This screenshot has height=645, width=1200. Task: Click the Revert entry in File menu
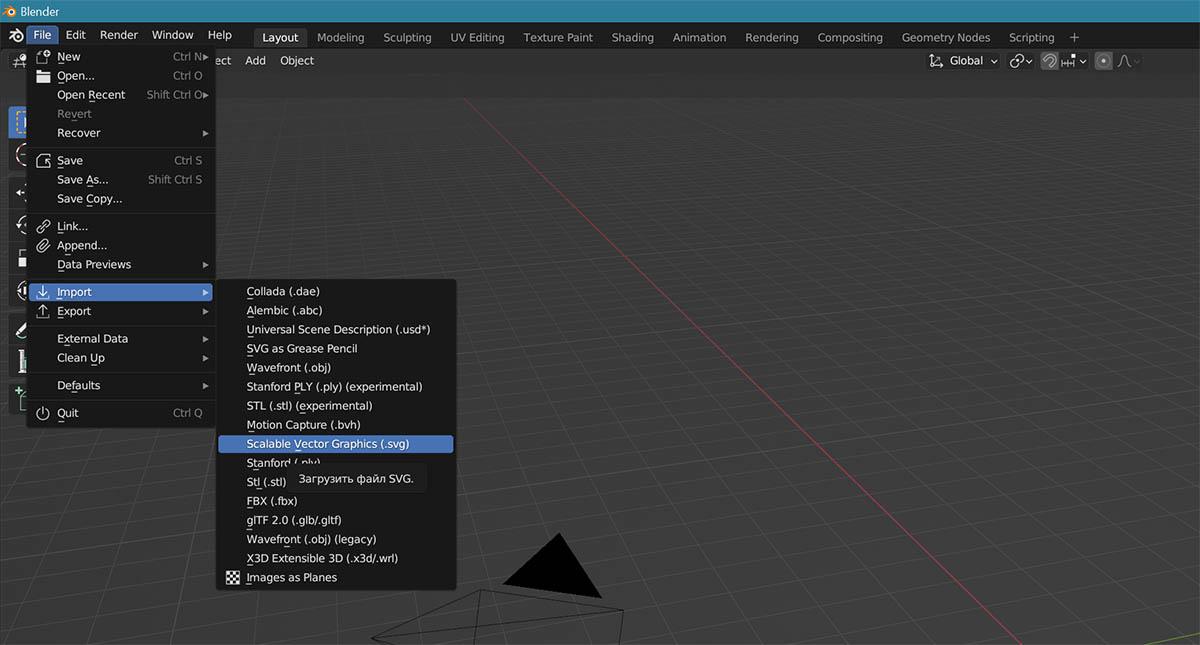pos(121,114)
